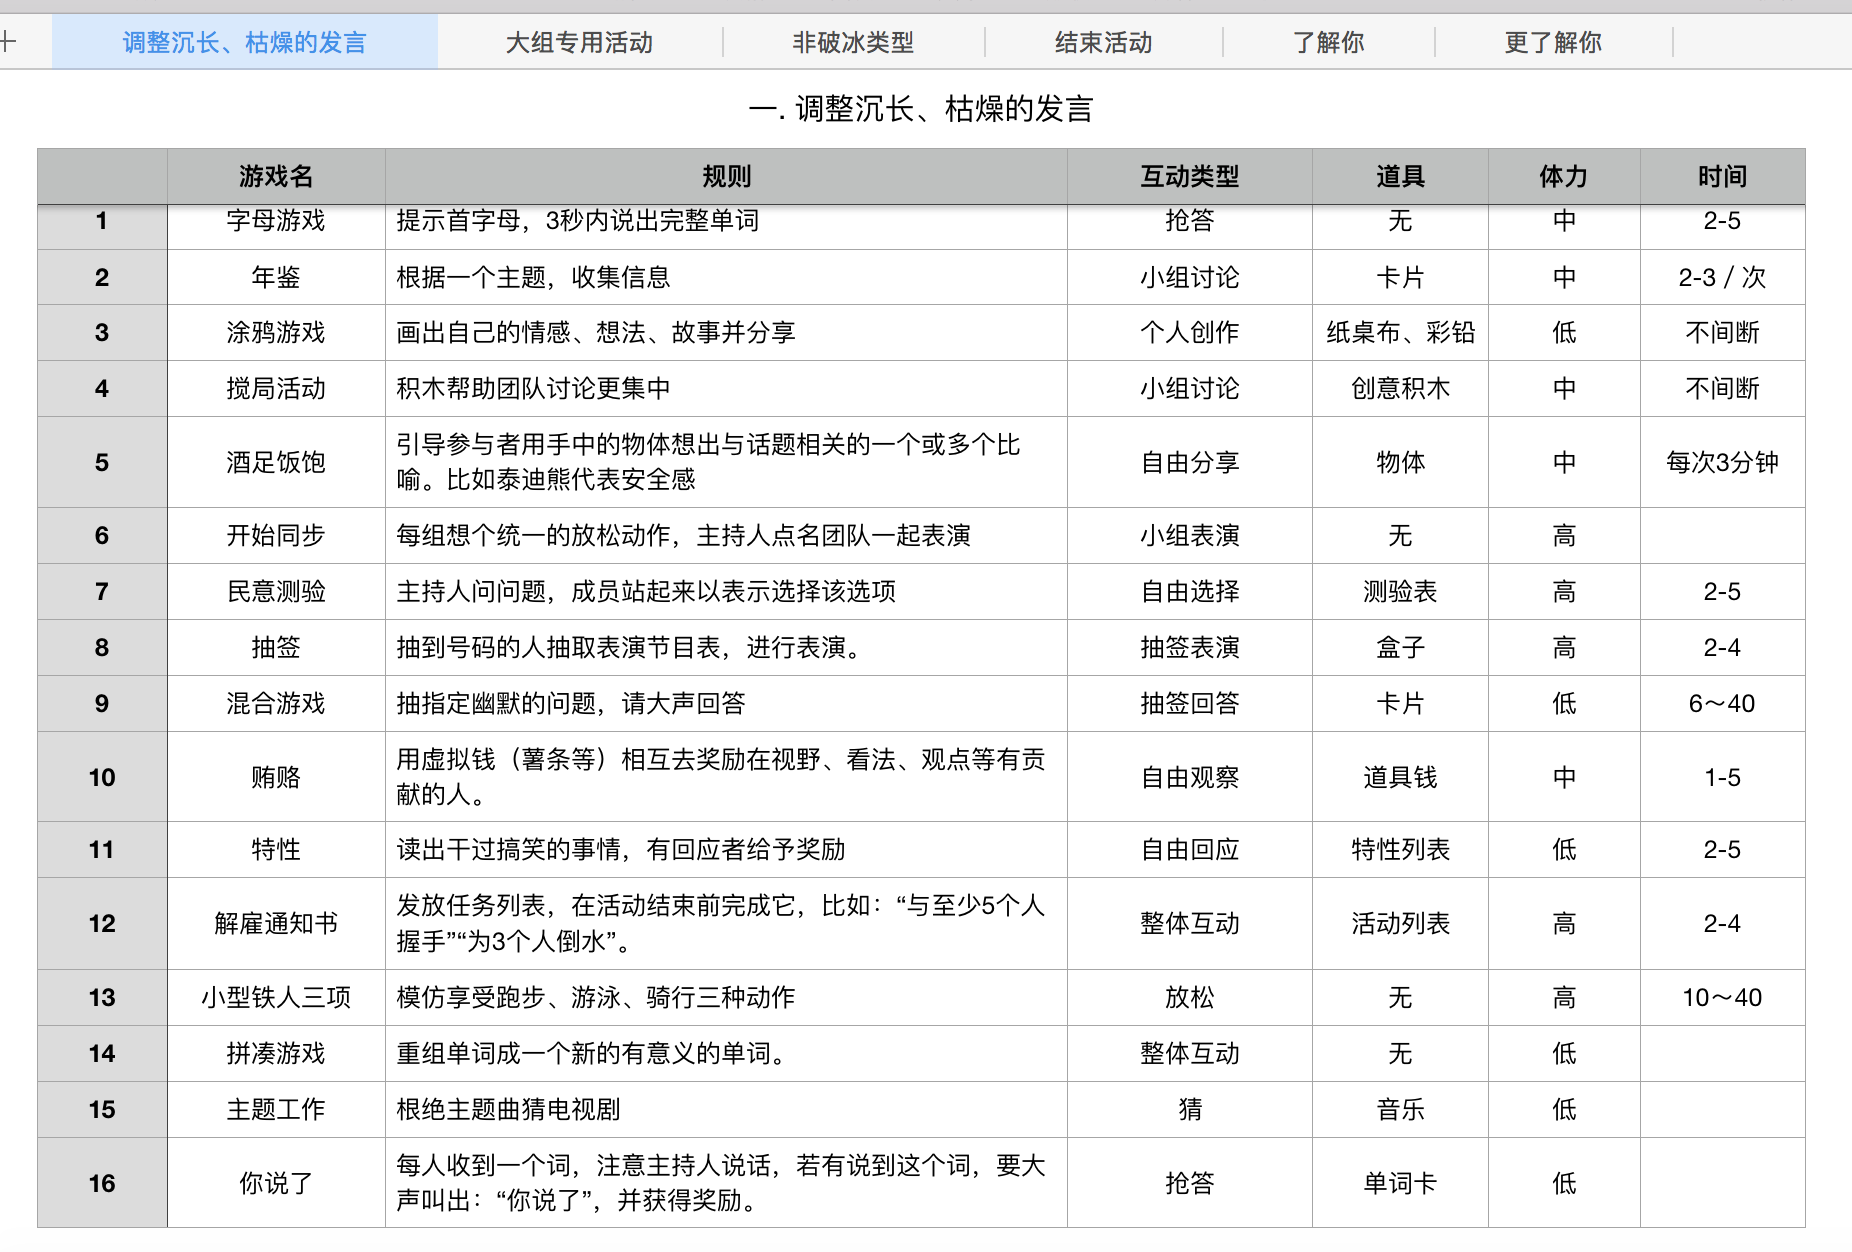
Task: Select the 贿赂 cell
Action: tap(276, 777)
